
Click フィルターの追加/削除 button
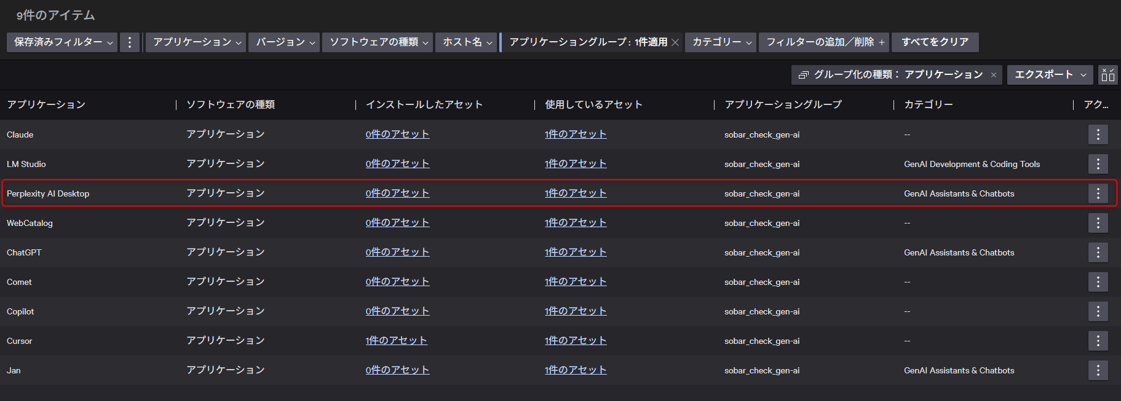coord(823,42)
